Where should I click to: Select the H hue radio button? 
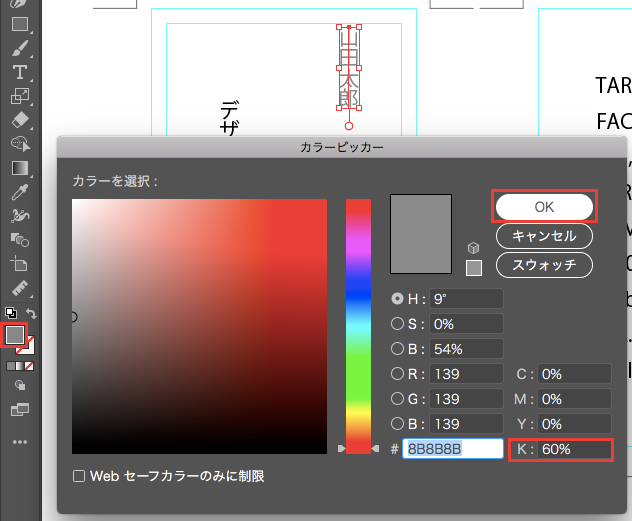(x=398, y=298)
